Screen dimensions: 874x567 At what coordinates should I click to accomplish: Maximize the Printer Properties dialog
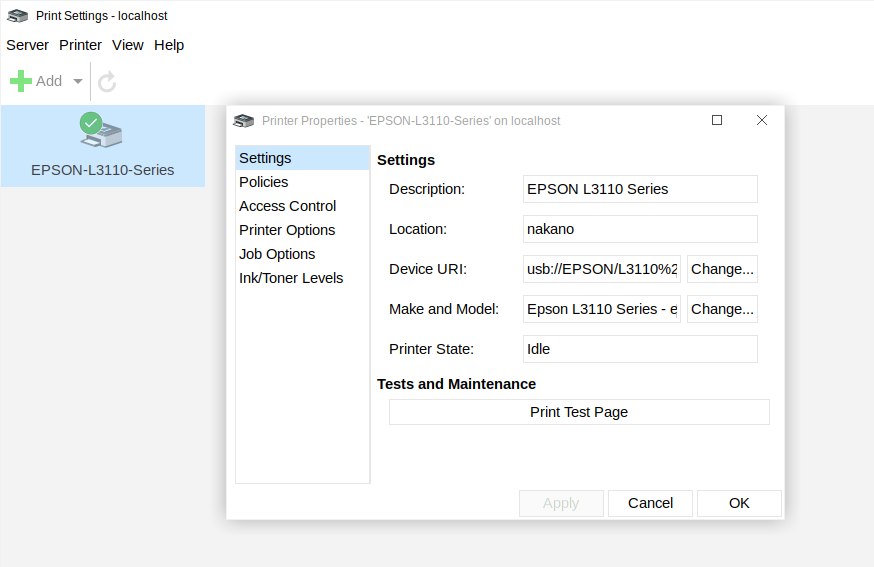[717, 120]
